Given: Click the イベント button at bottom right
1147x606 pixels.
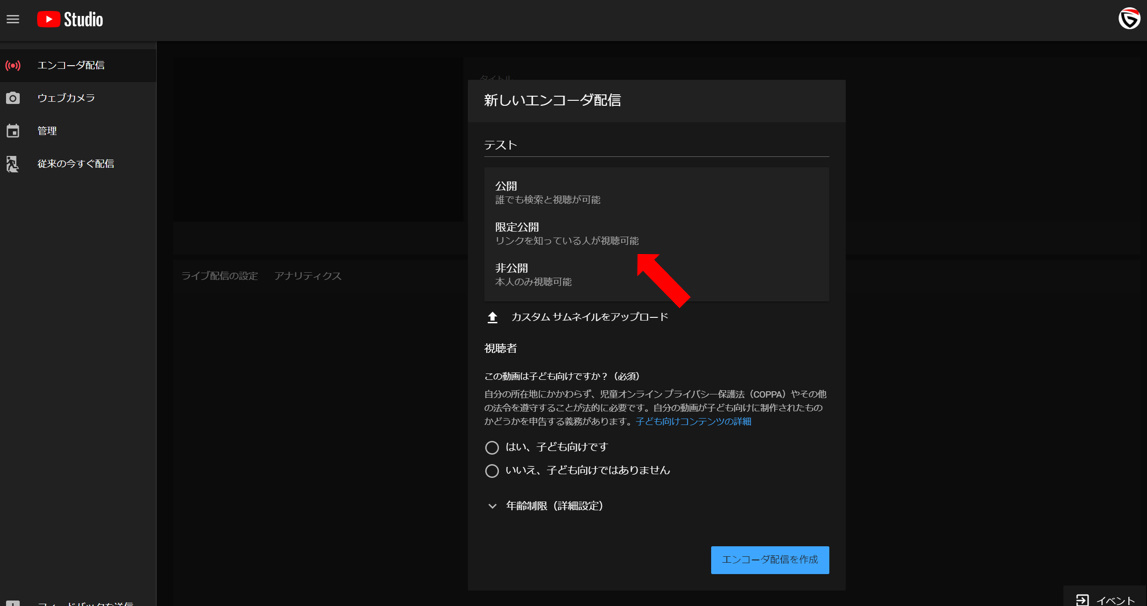Looking at the screenshot, I should pyautogui.click(x=1105, y=600).
